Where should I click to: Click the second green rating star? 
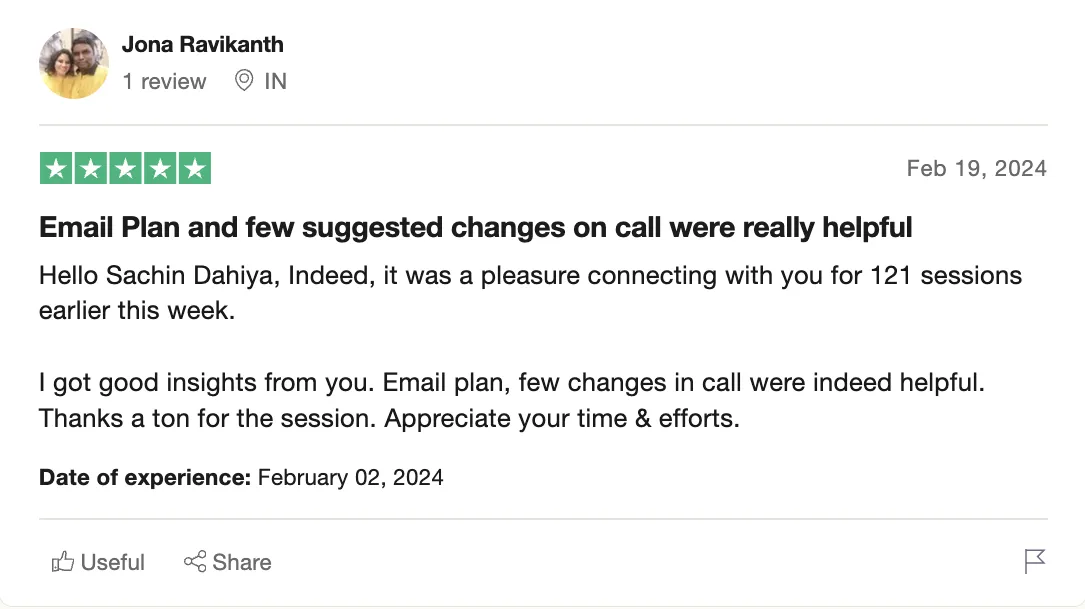click(x=91, y=169)
